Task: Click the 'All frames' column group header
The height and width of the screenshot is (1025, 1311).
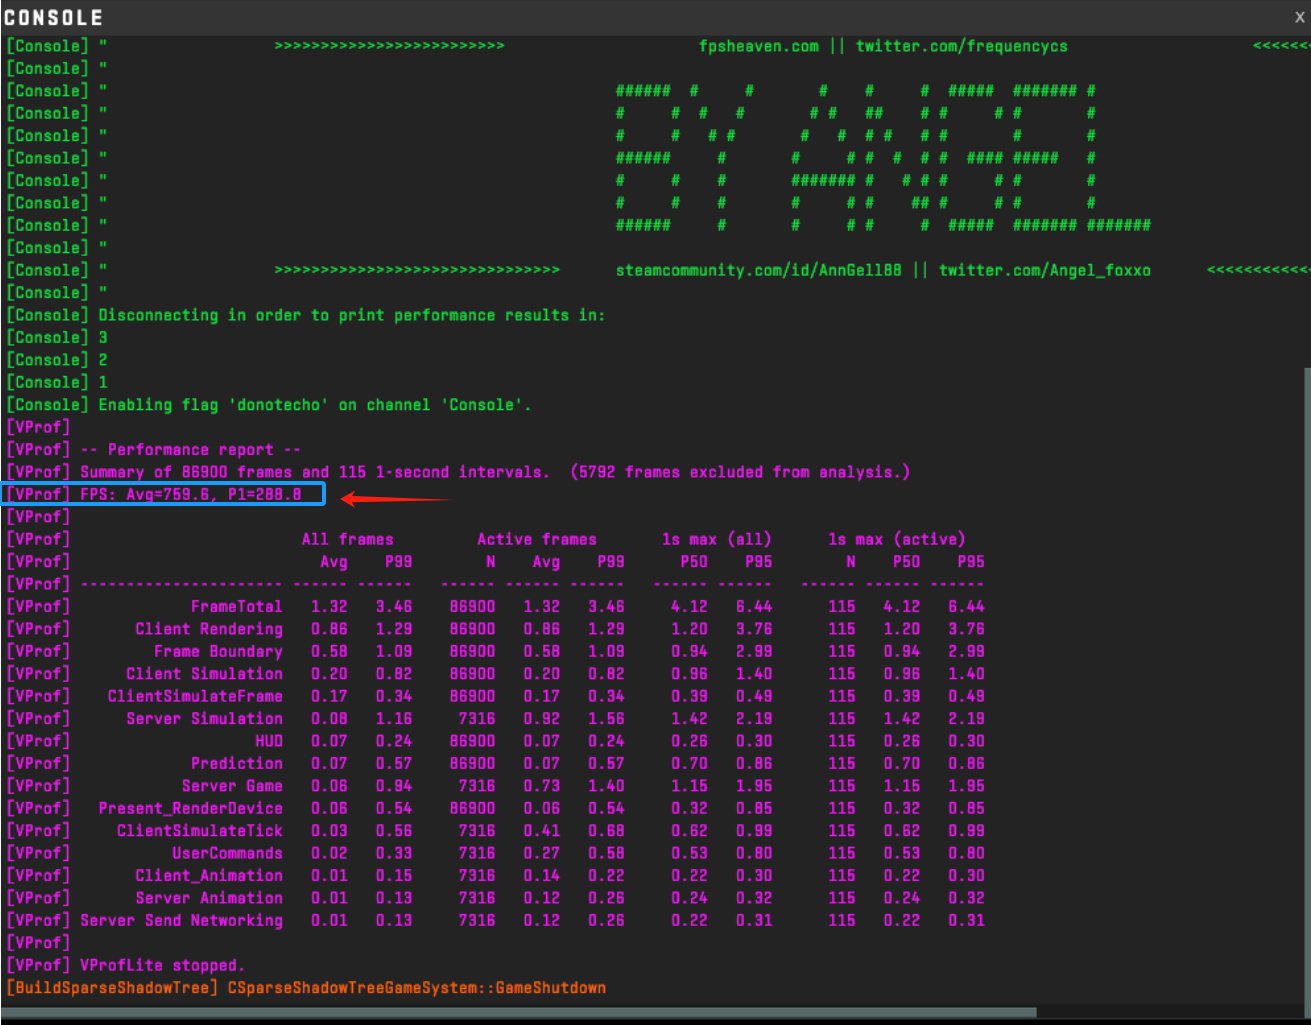Action: 347,539
